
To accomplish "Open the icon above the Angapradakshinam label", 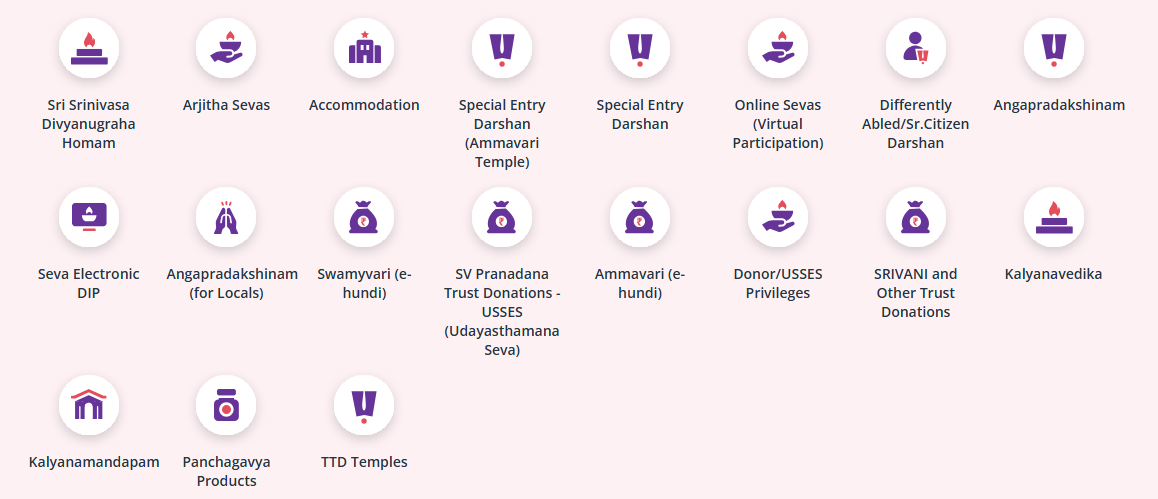I will click(x=1054, y=48).
